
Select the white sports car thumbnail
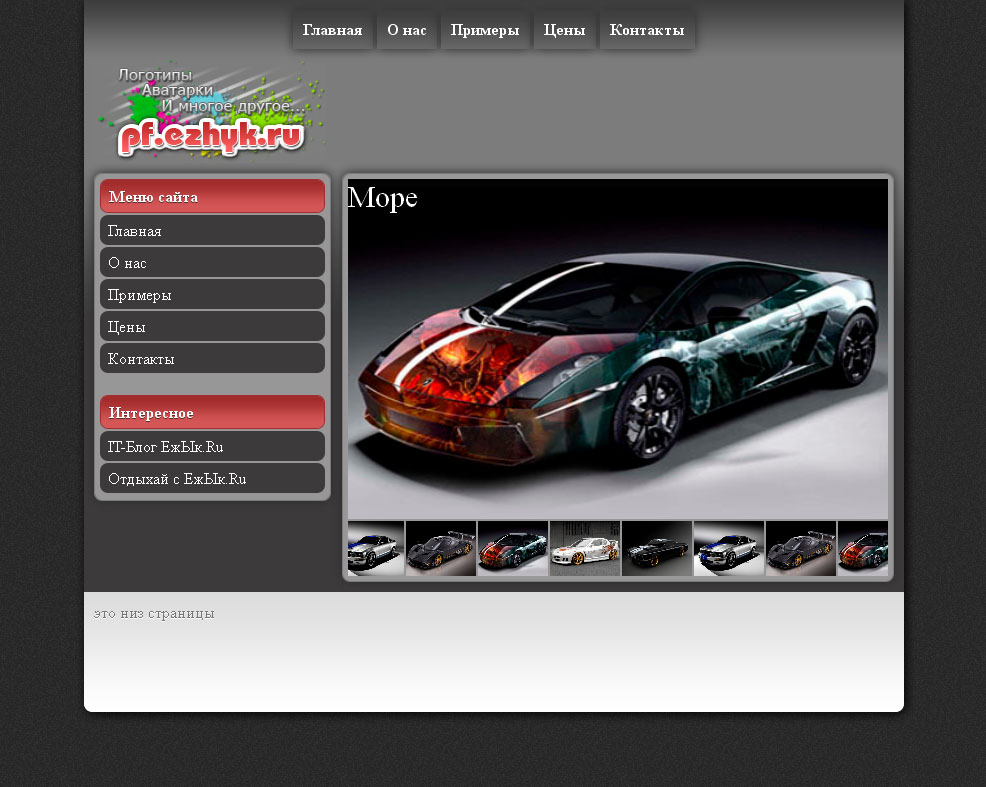pyautogui.click(x=585, y=548)
